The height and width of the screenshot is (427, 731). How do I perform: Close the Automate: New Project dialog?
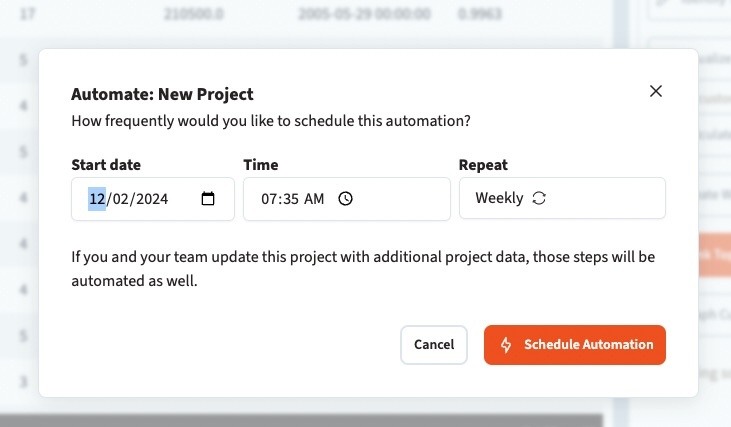click(x=656, y=91)
